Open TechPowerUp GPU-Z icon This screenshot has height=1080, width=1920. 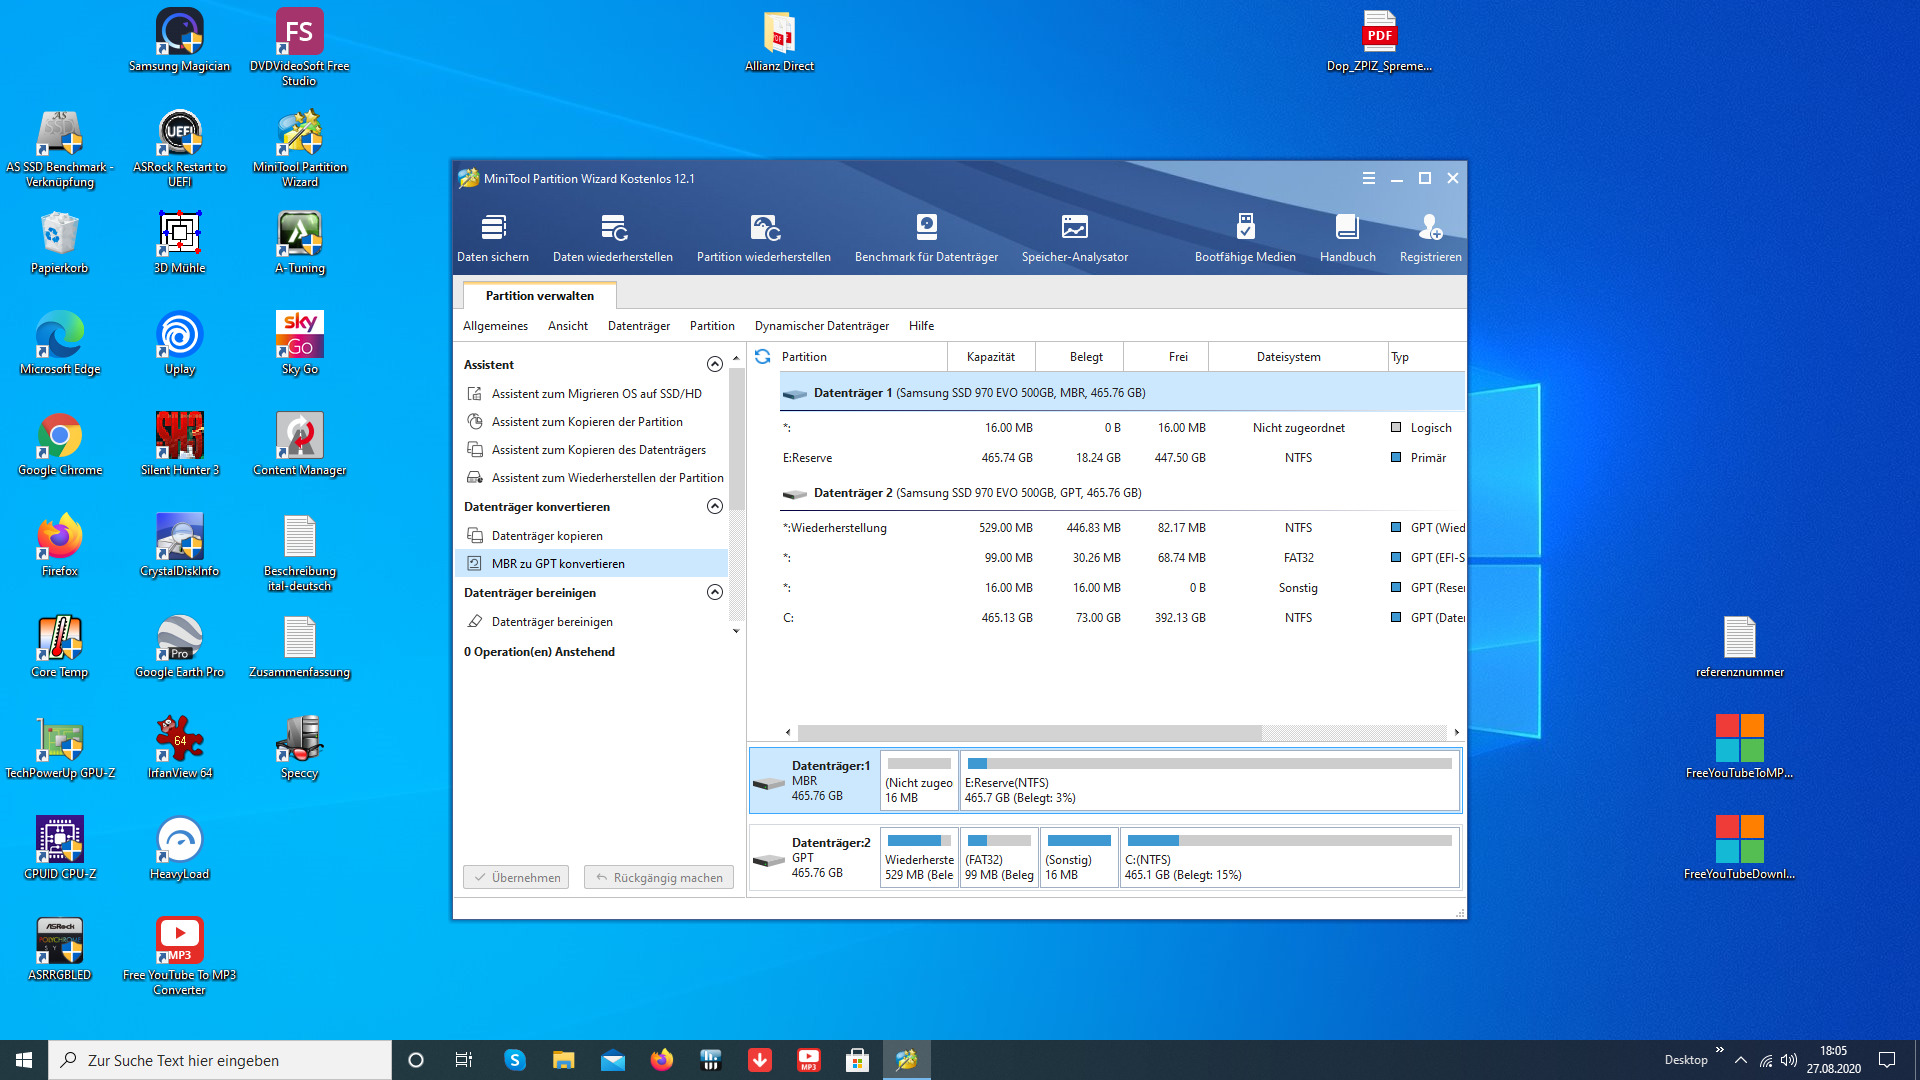click(60, 748)
